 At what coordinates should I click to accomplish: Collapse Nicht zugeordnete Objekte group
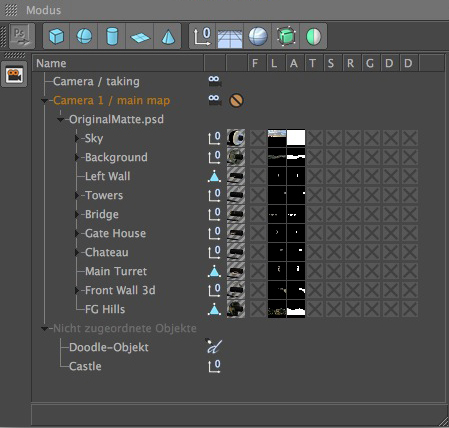point(44,329)
